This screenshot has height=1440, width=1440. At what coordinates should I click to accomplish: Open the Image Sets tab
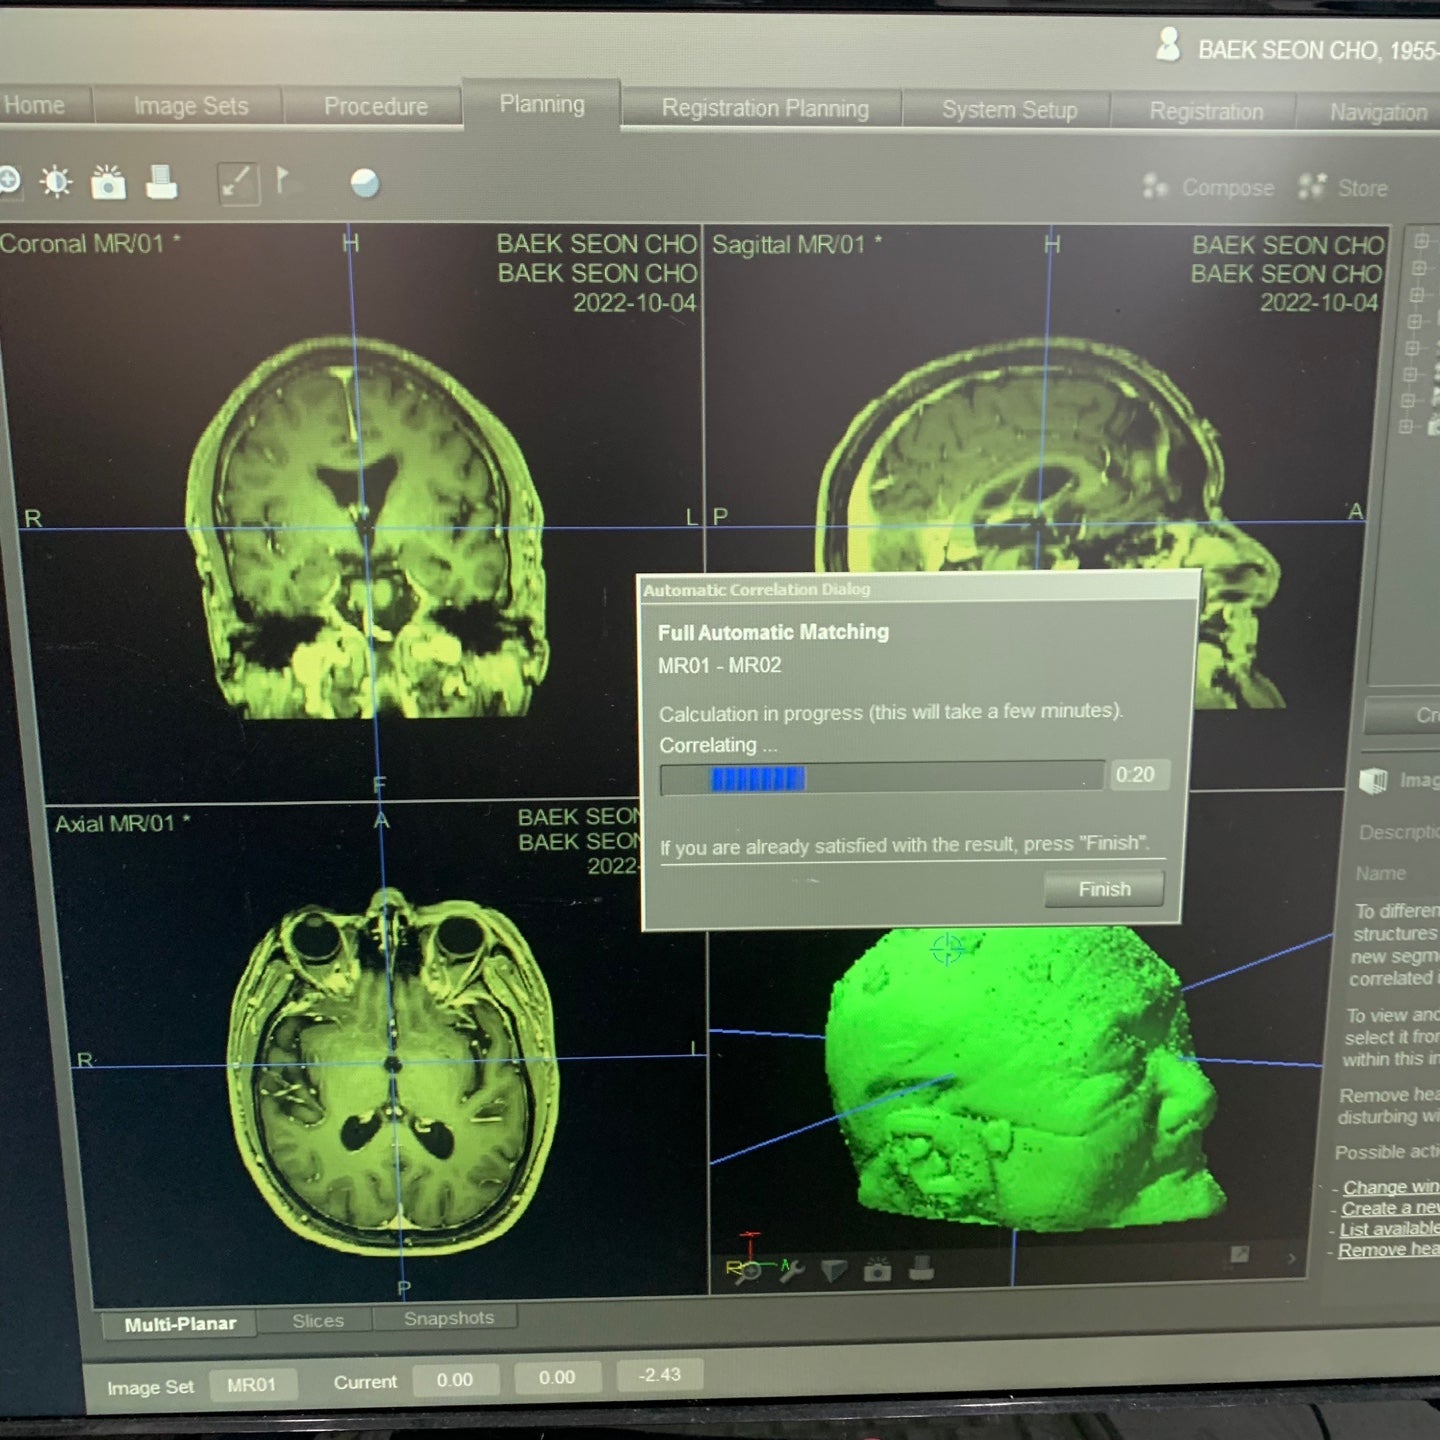[x=190, y=106]
